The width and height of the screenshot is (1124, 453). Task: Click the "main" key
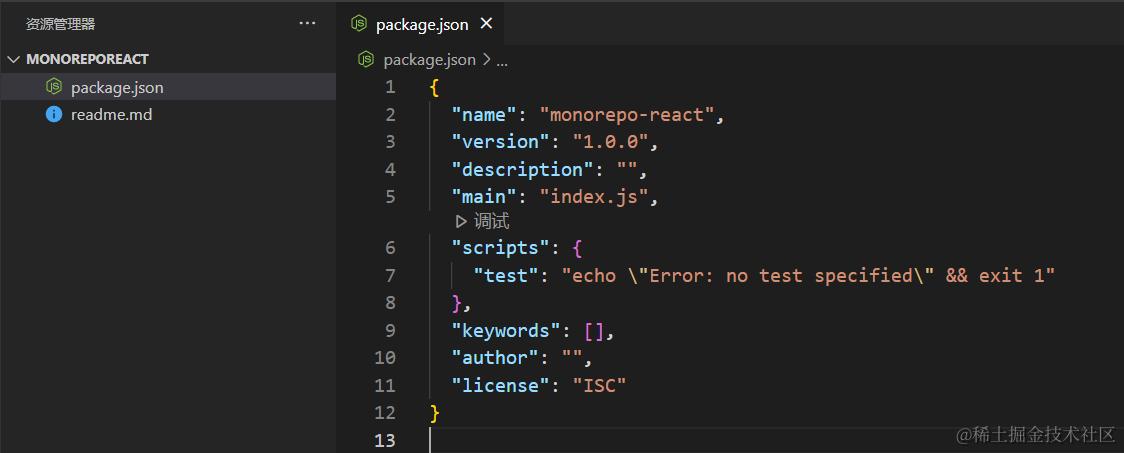(484, 197)
